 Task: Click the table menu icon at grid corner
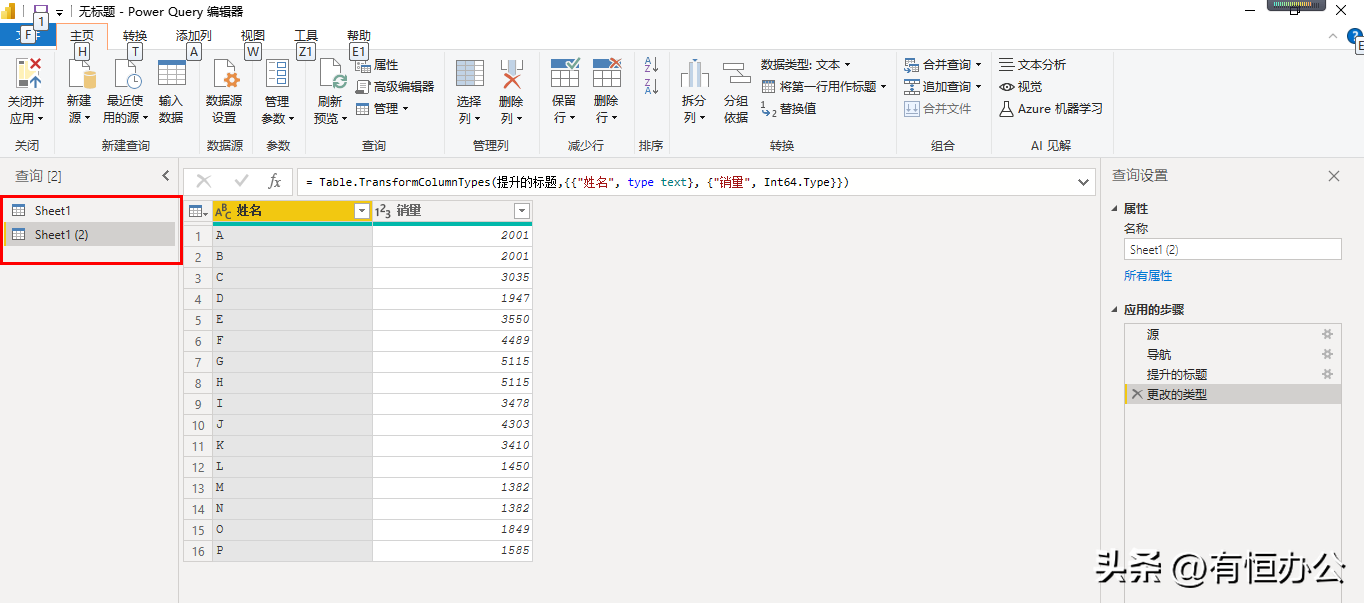pyautogui.click(x=198, y=211)
